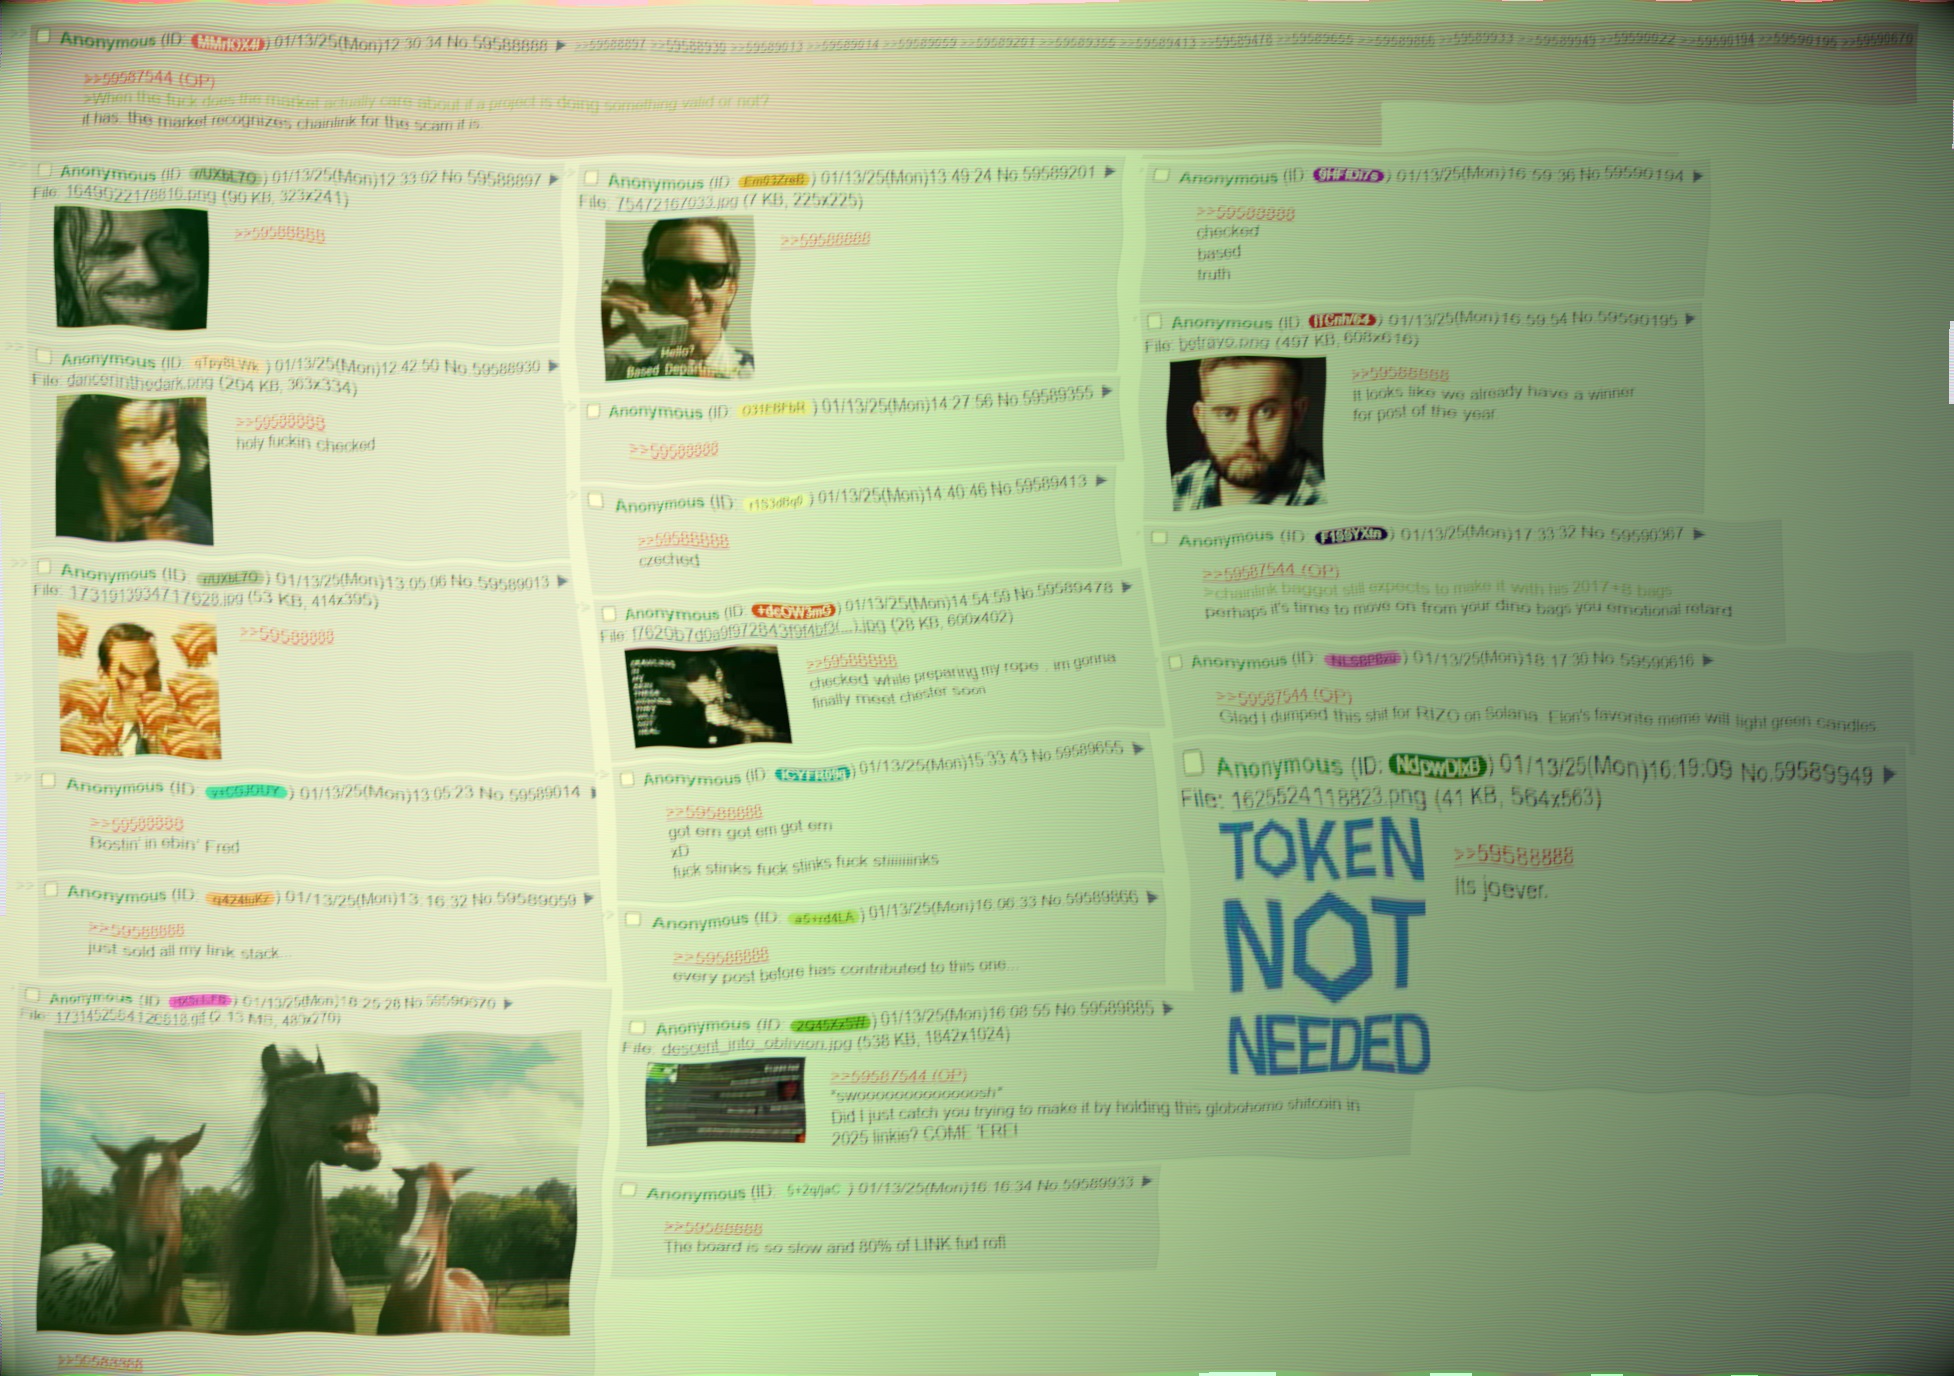This screenshot has width=1954, height=1376.
Task: Expand bearded man betraye thumbnail
Action: (1247, 433)
